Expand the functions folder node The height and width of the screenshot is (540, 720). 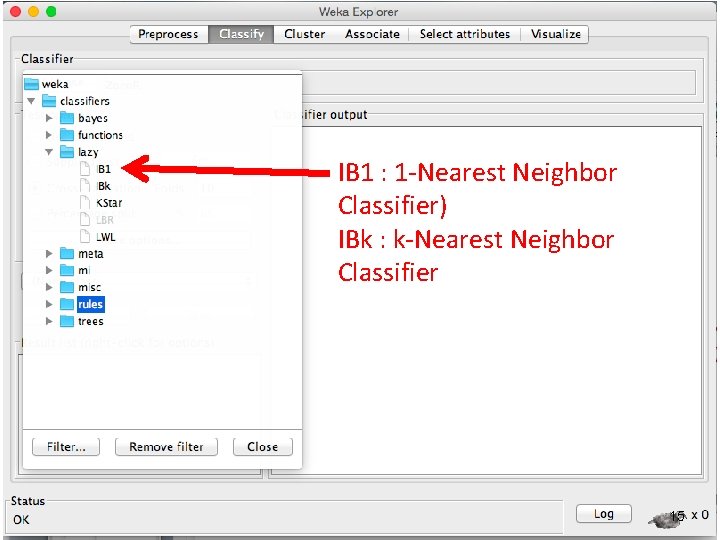pos(49,135)
